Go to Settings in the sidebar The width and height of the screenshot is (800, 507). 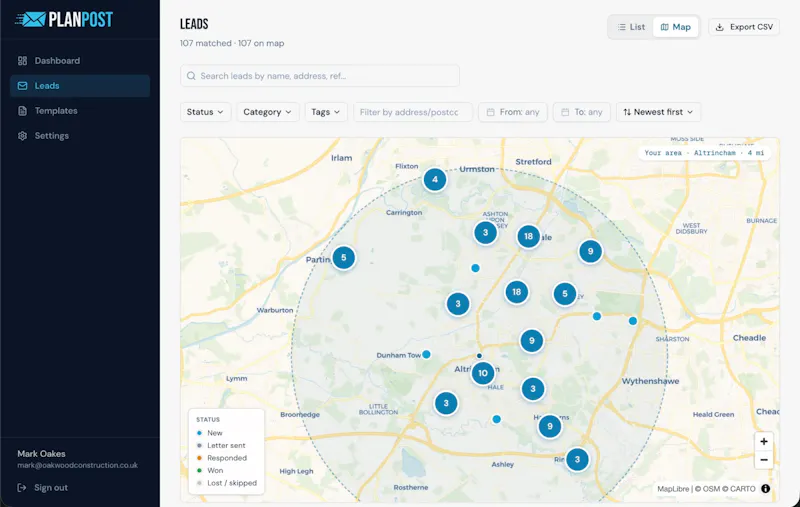80,136
